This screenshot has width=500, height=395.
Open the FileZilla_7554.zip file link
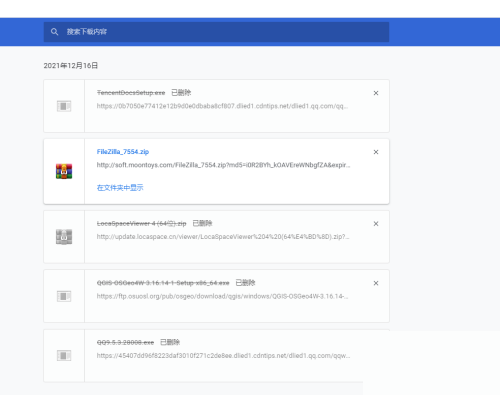pos(123,152)
